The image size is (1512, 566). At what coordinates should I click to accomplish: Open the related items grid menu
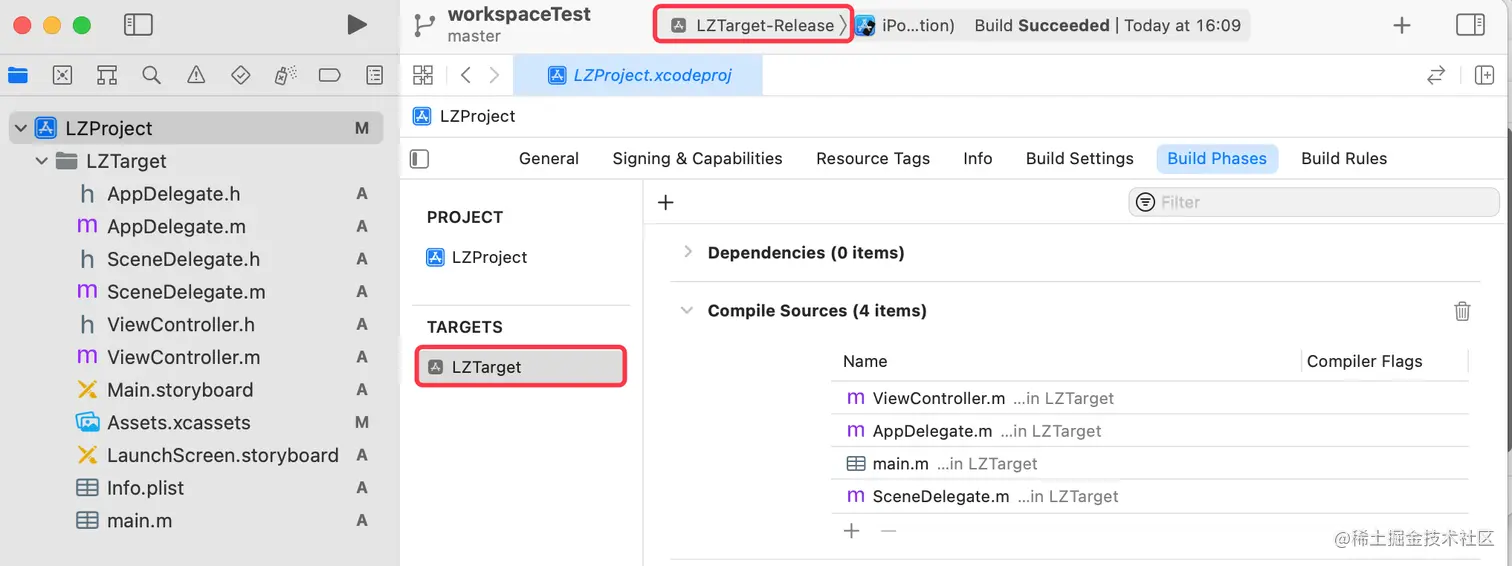(x=423, y=75)
